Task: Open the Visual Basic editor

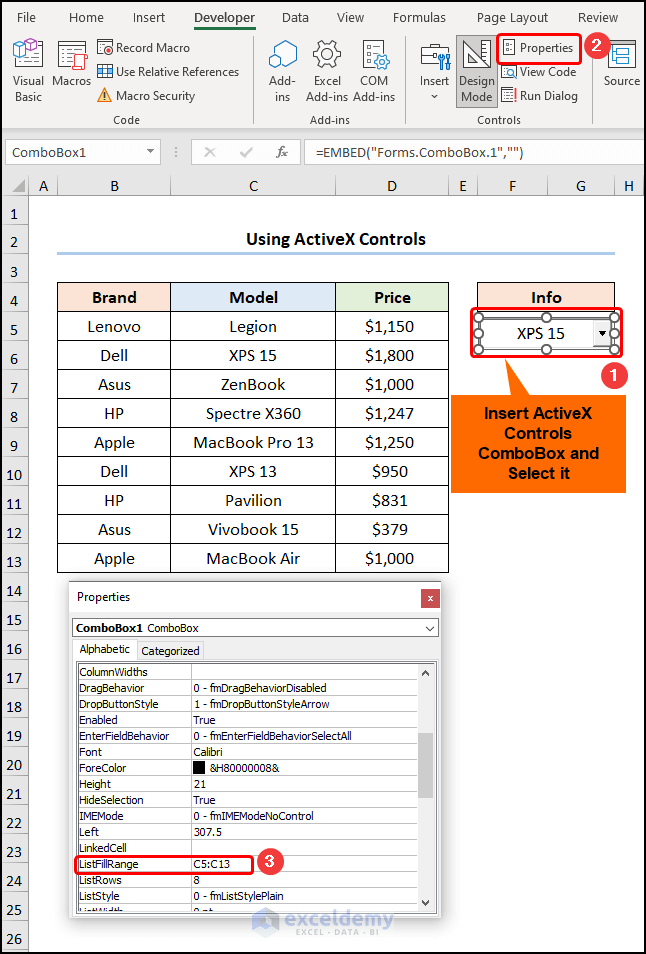Action: point(28,71)
